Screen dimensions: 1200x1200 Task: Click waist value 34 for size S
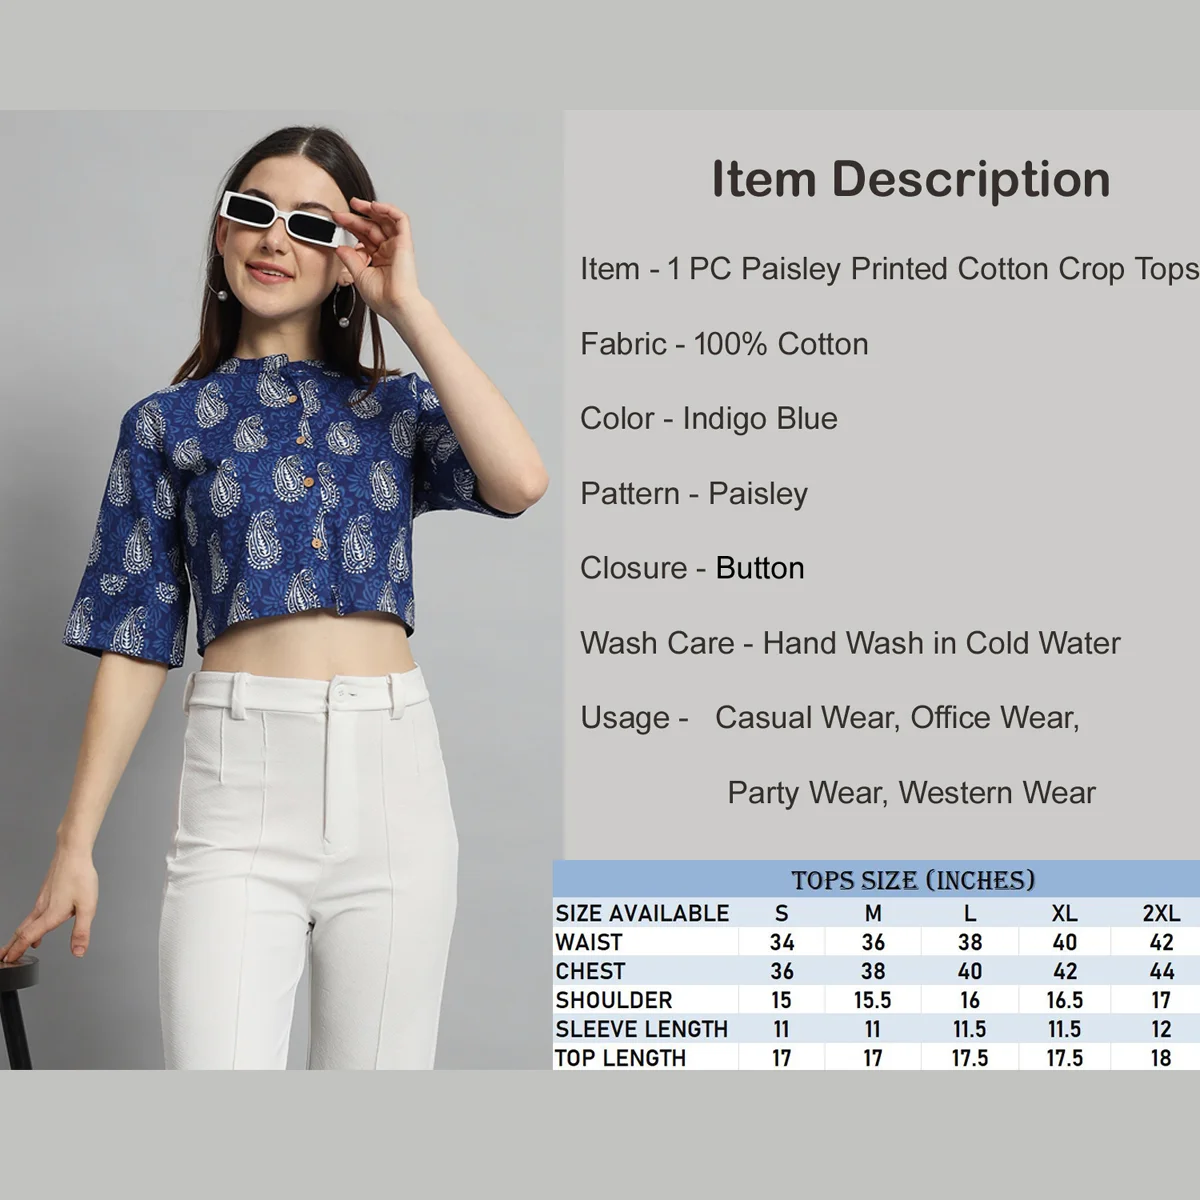tap(782, 942)
